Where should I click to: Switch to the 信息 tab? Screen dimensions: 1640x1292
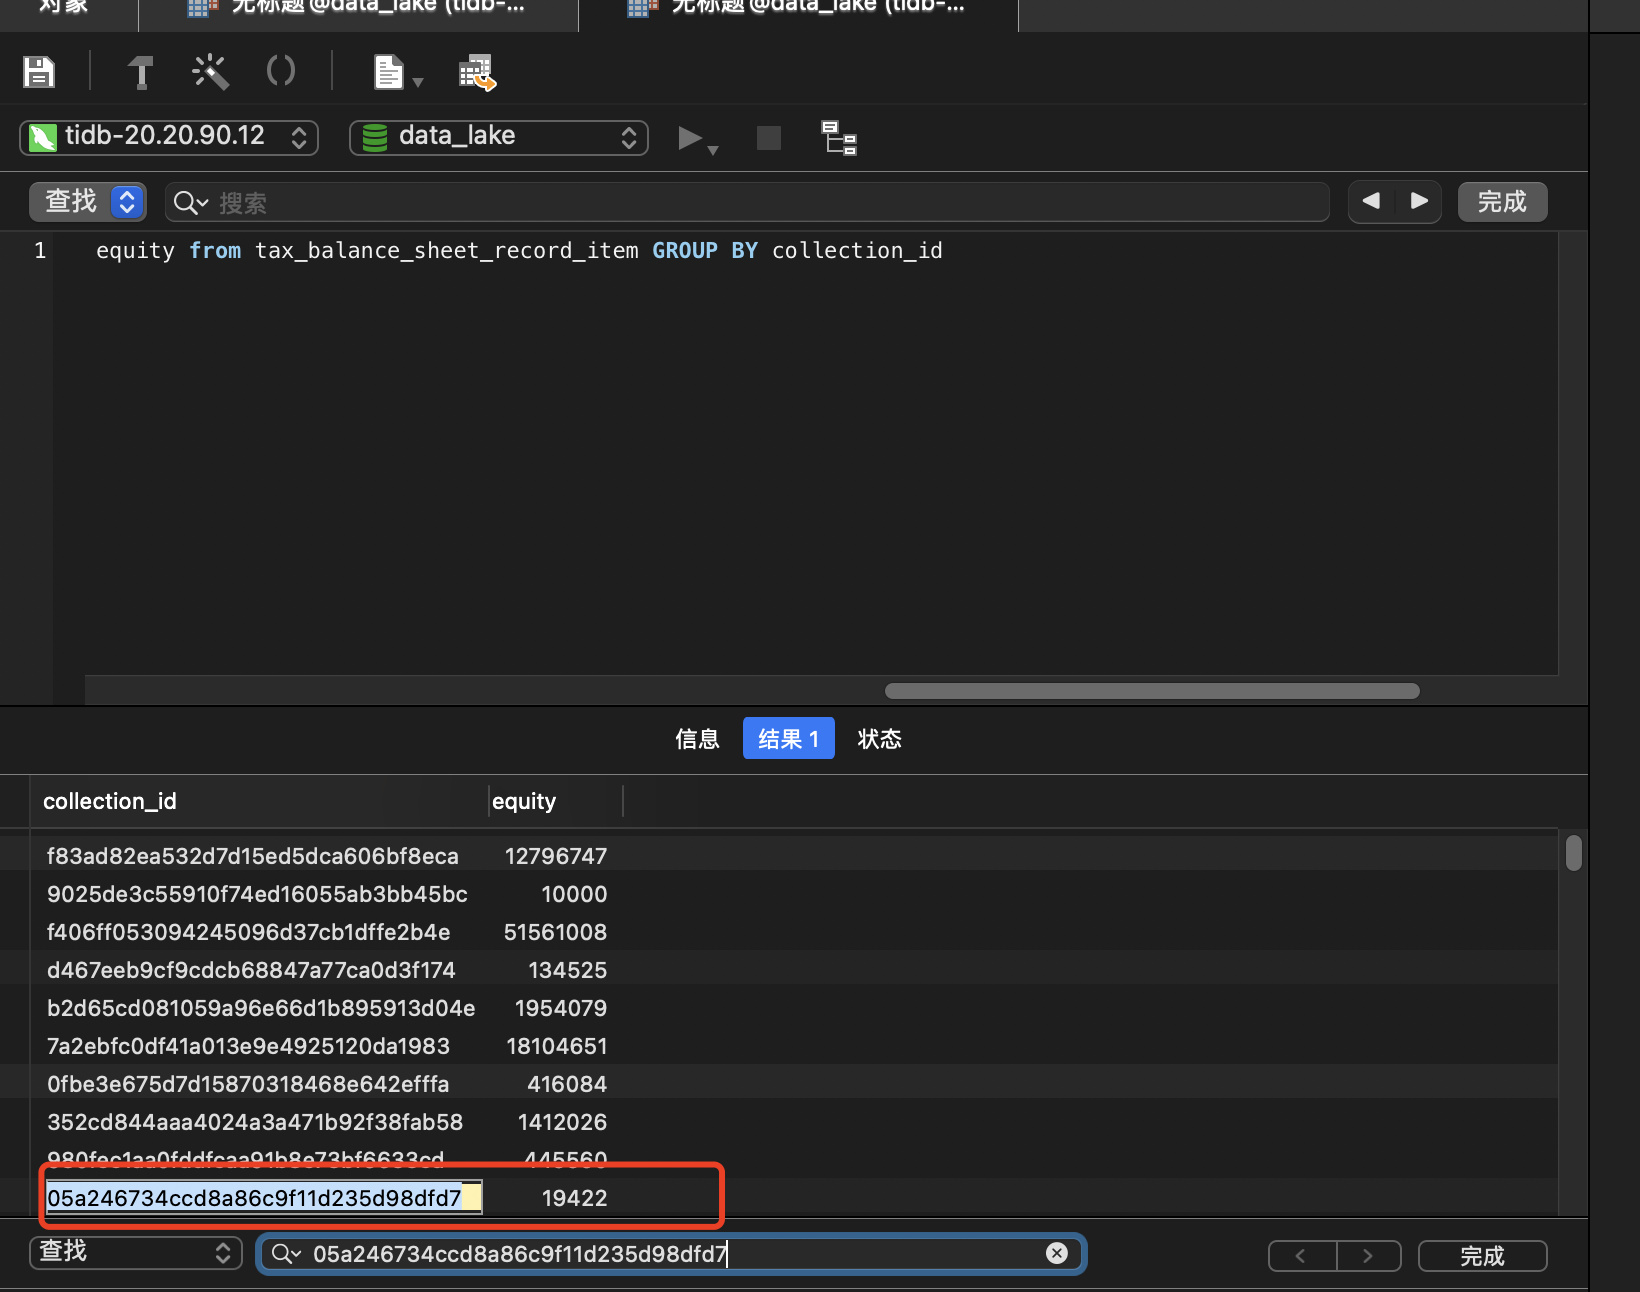click(697, 739)
